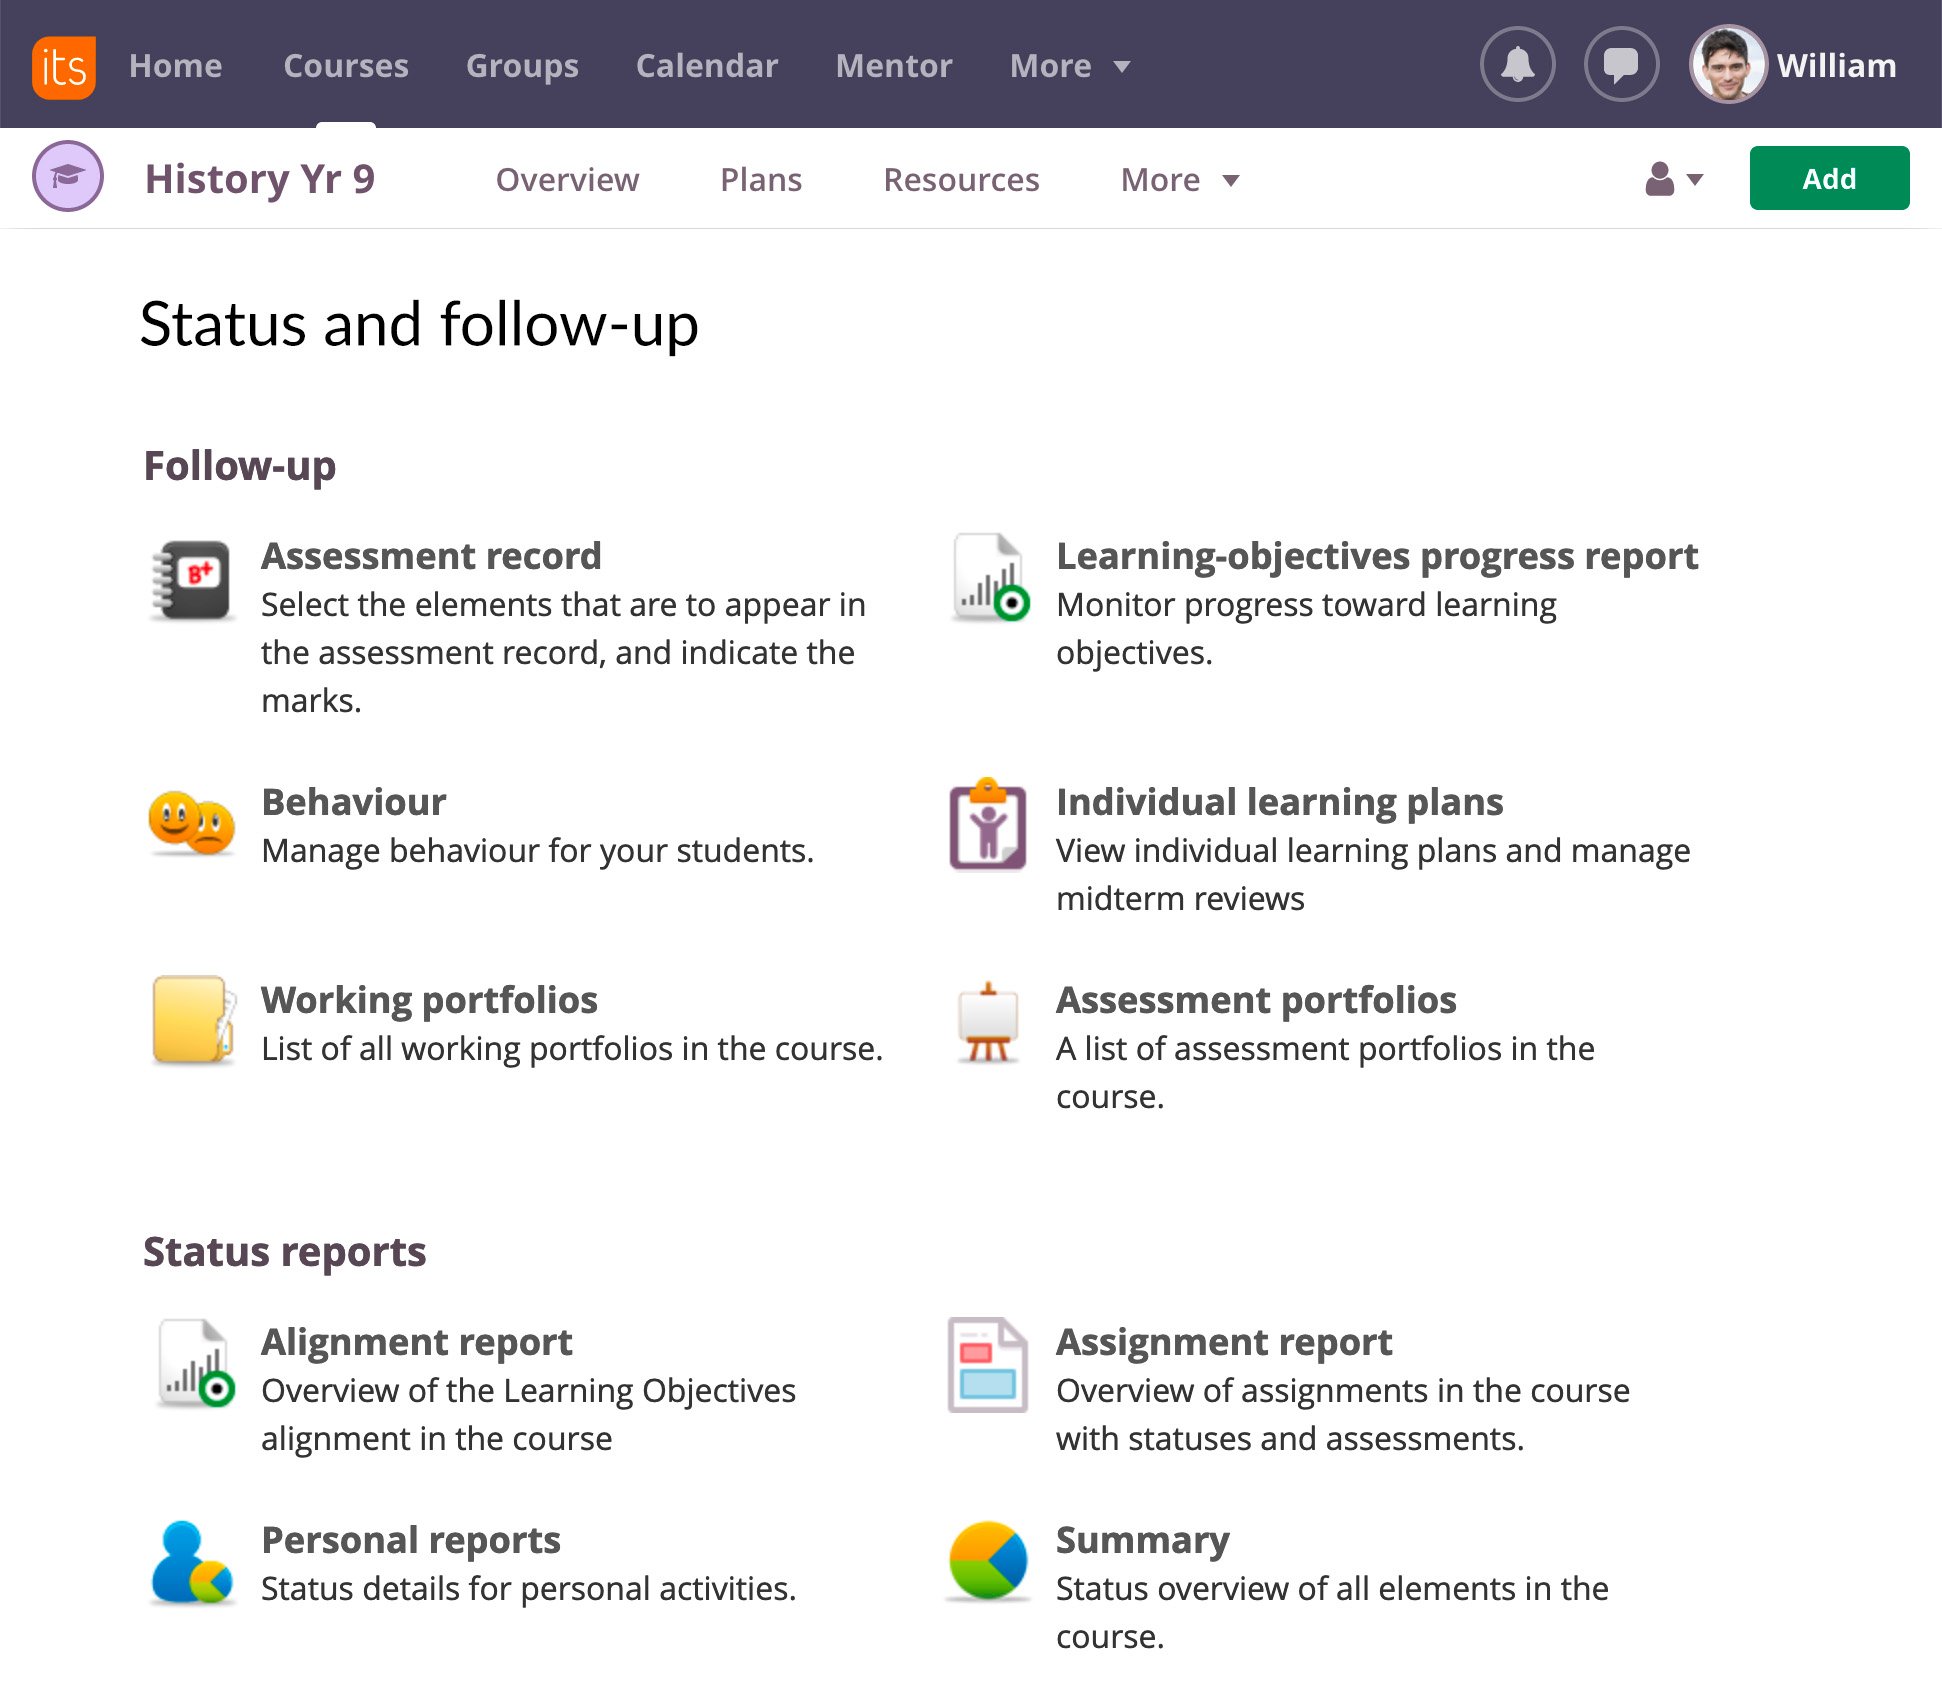Expand the top navigation More dropdown
1942x1708 pixels.
point(1069,66)
